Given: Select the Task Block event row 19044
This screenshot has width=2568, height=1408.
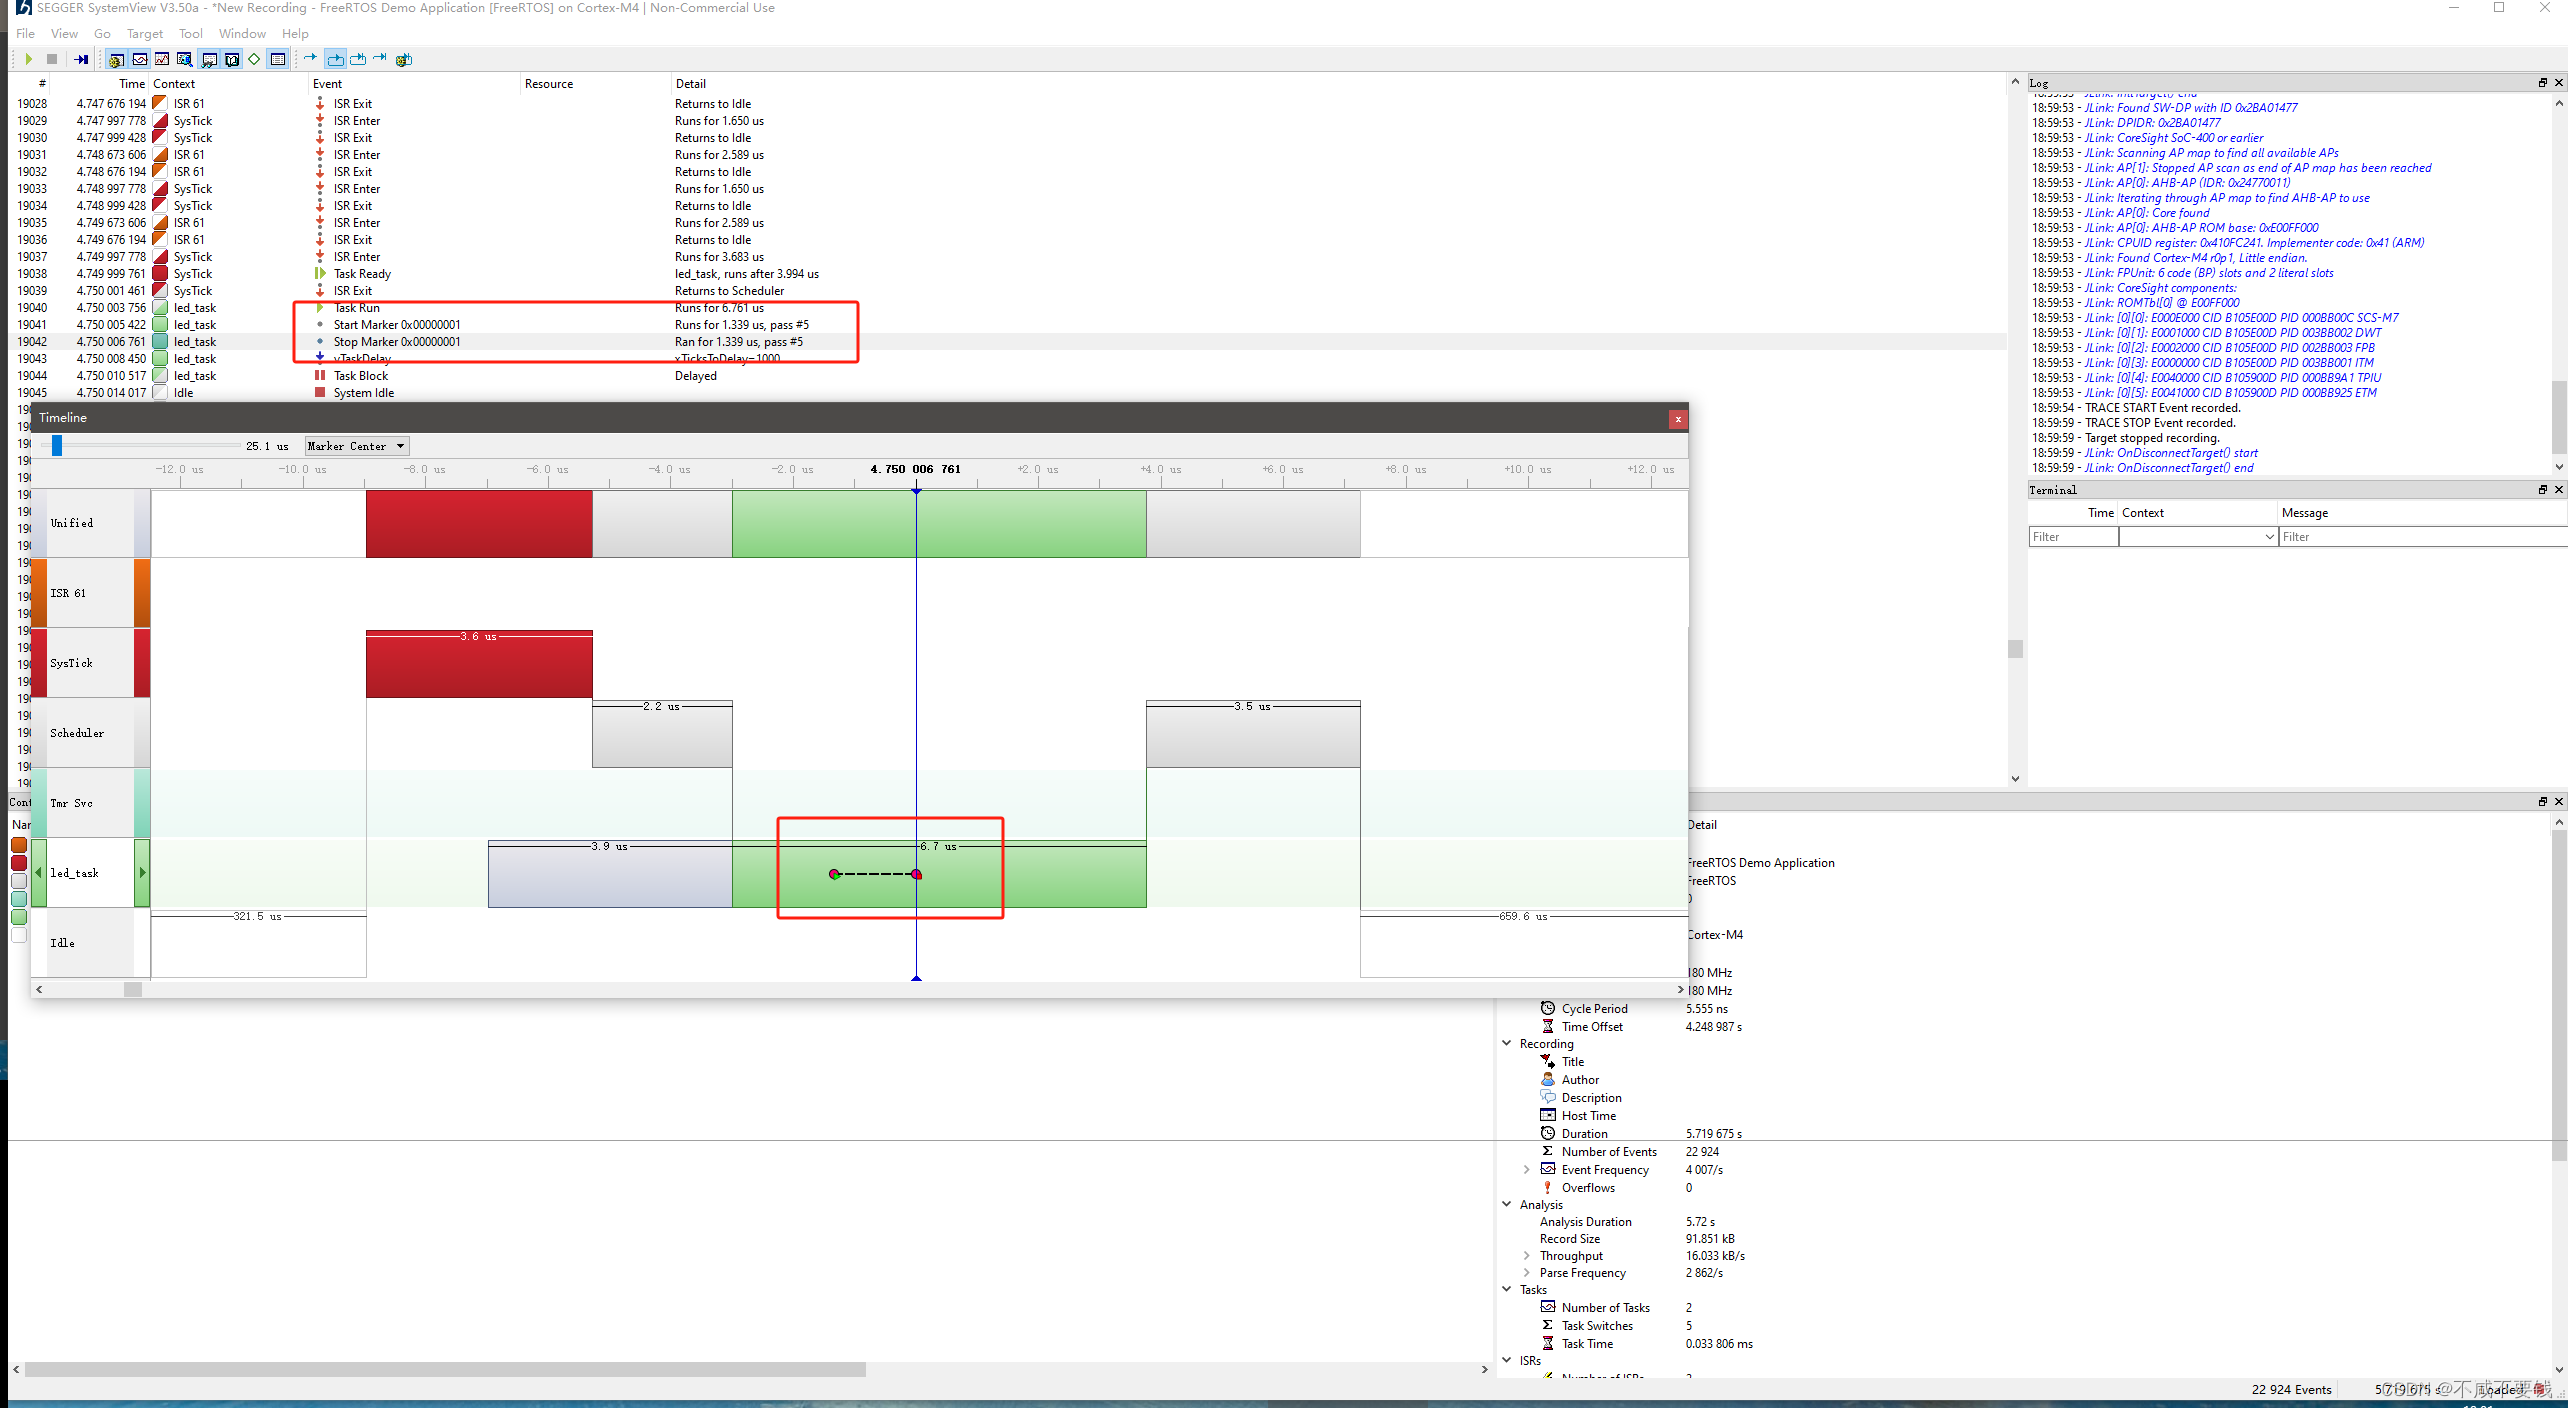Looking at the screenshot, I should (x=1008, y=376).
